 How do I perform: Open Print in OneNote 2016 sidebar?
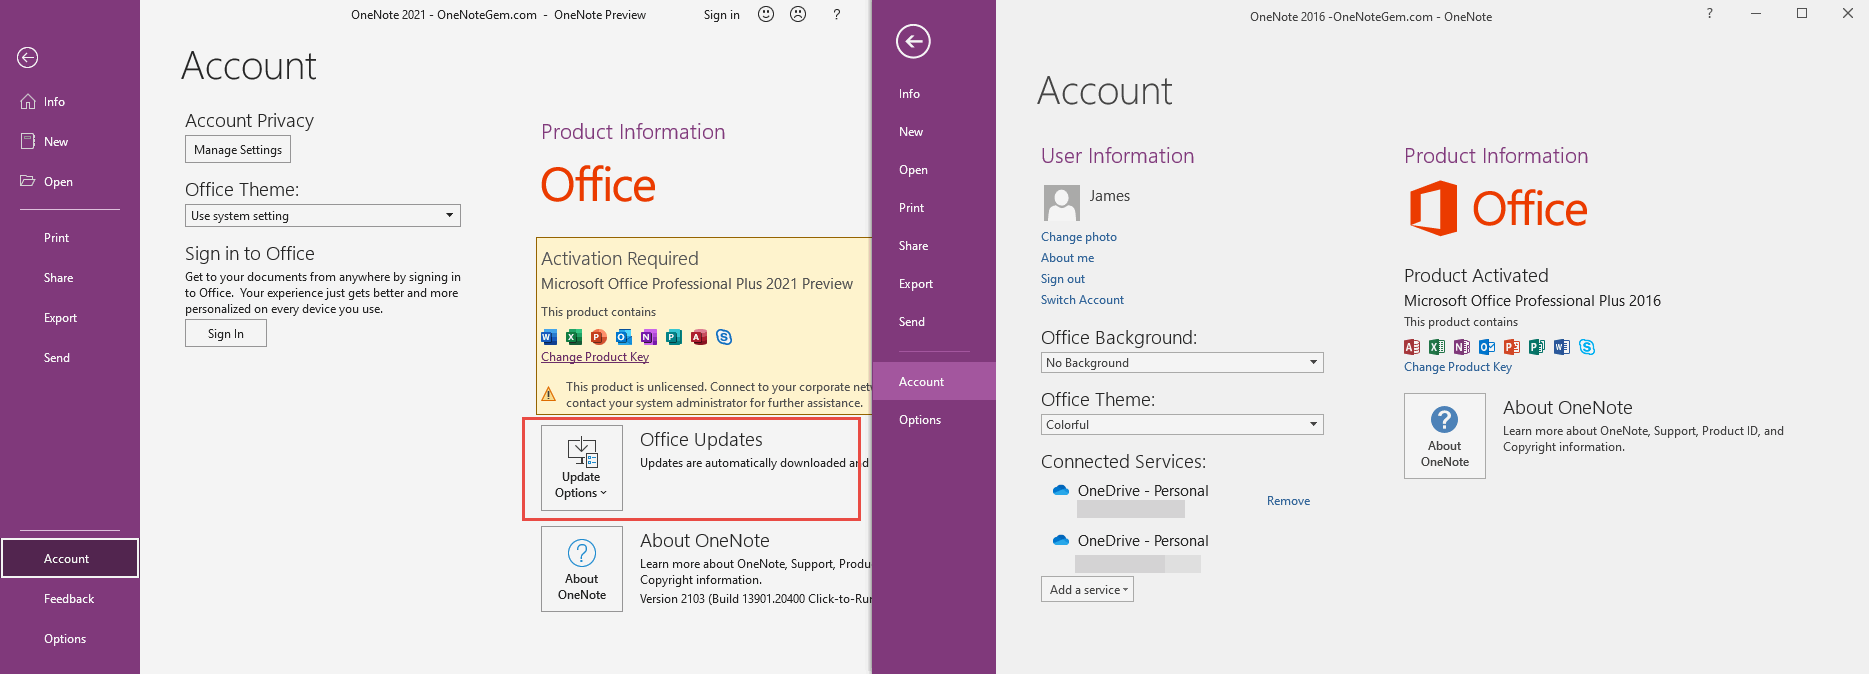[934, 208]
